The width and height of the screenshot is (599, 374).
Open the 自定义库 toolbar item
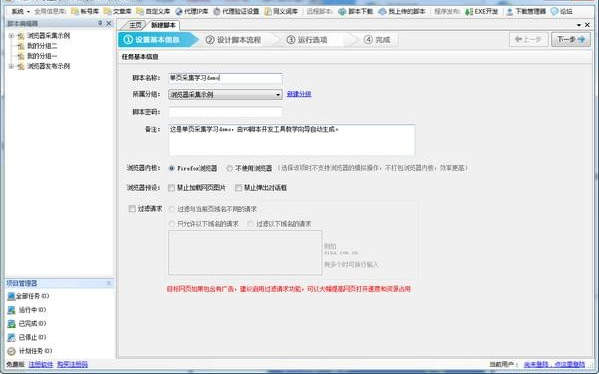click(153, 11)
